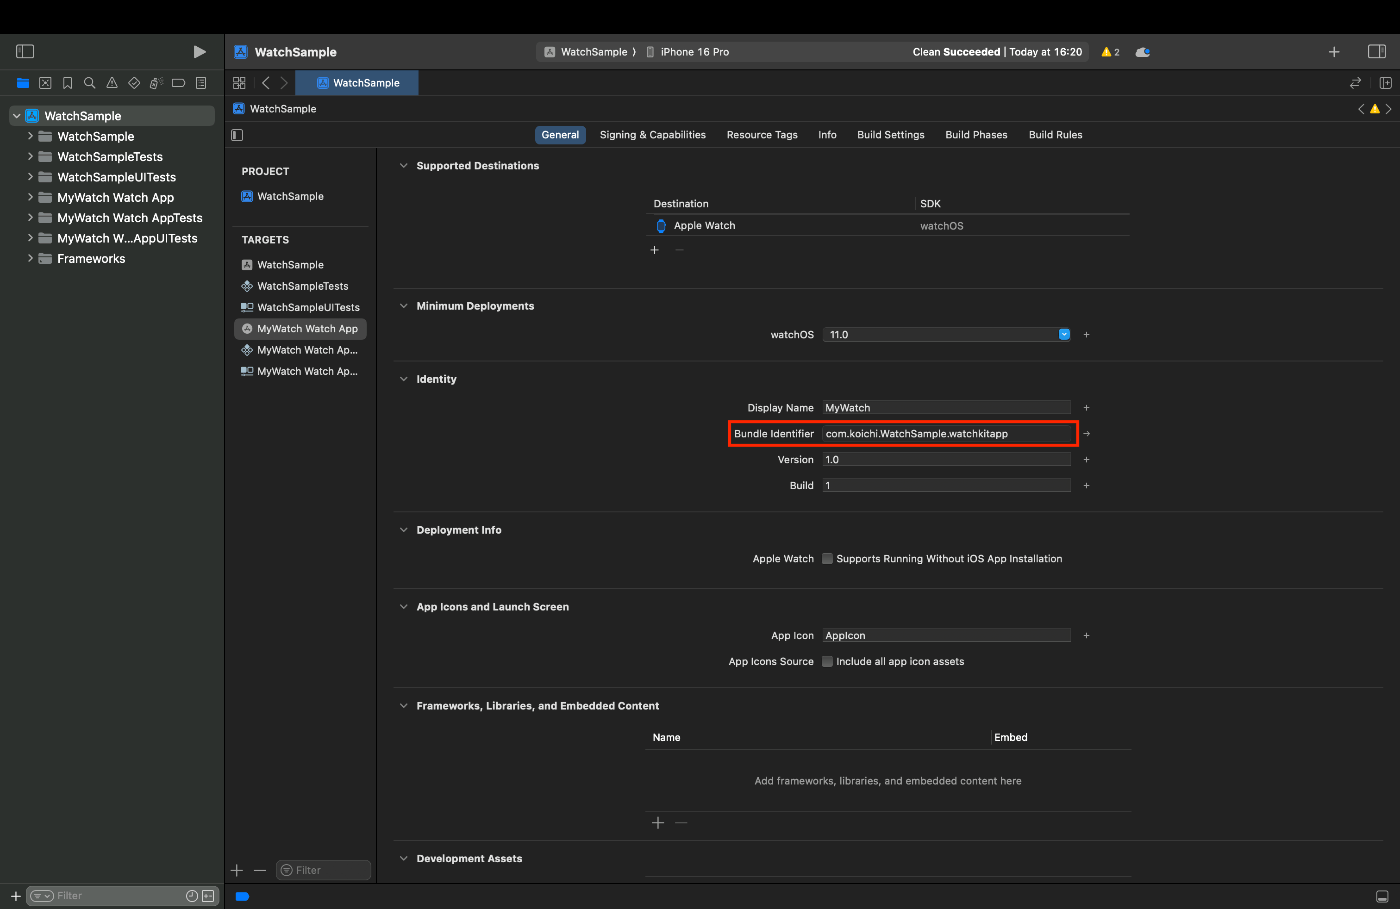Click the Display Name field

click(947, 408)
